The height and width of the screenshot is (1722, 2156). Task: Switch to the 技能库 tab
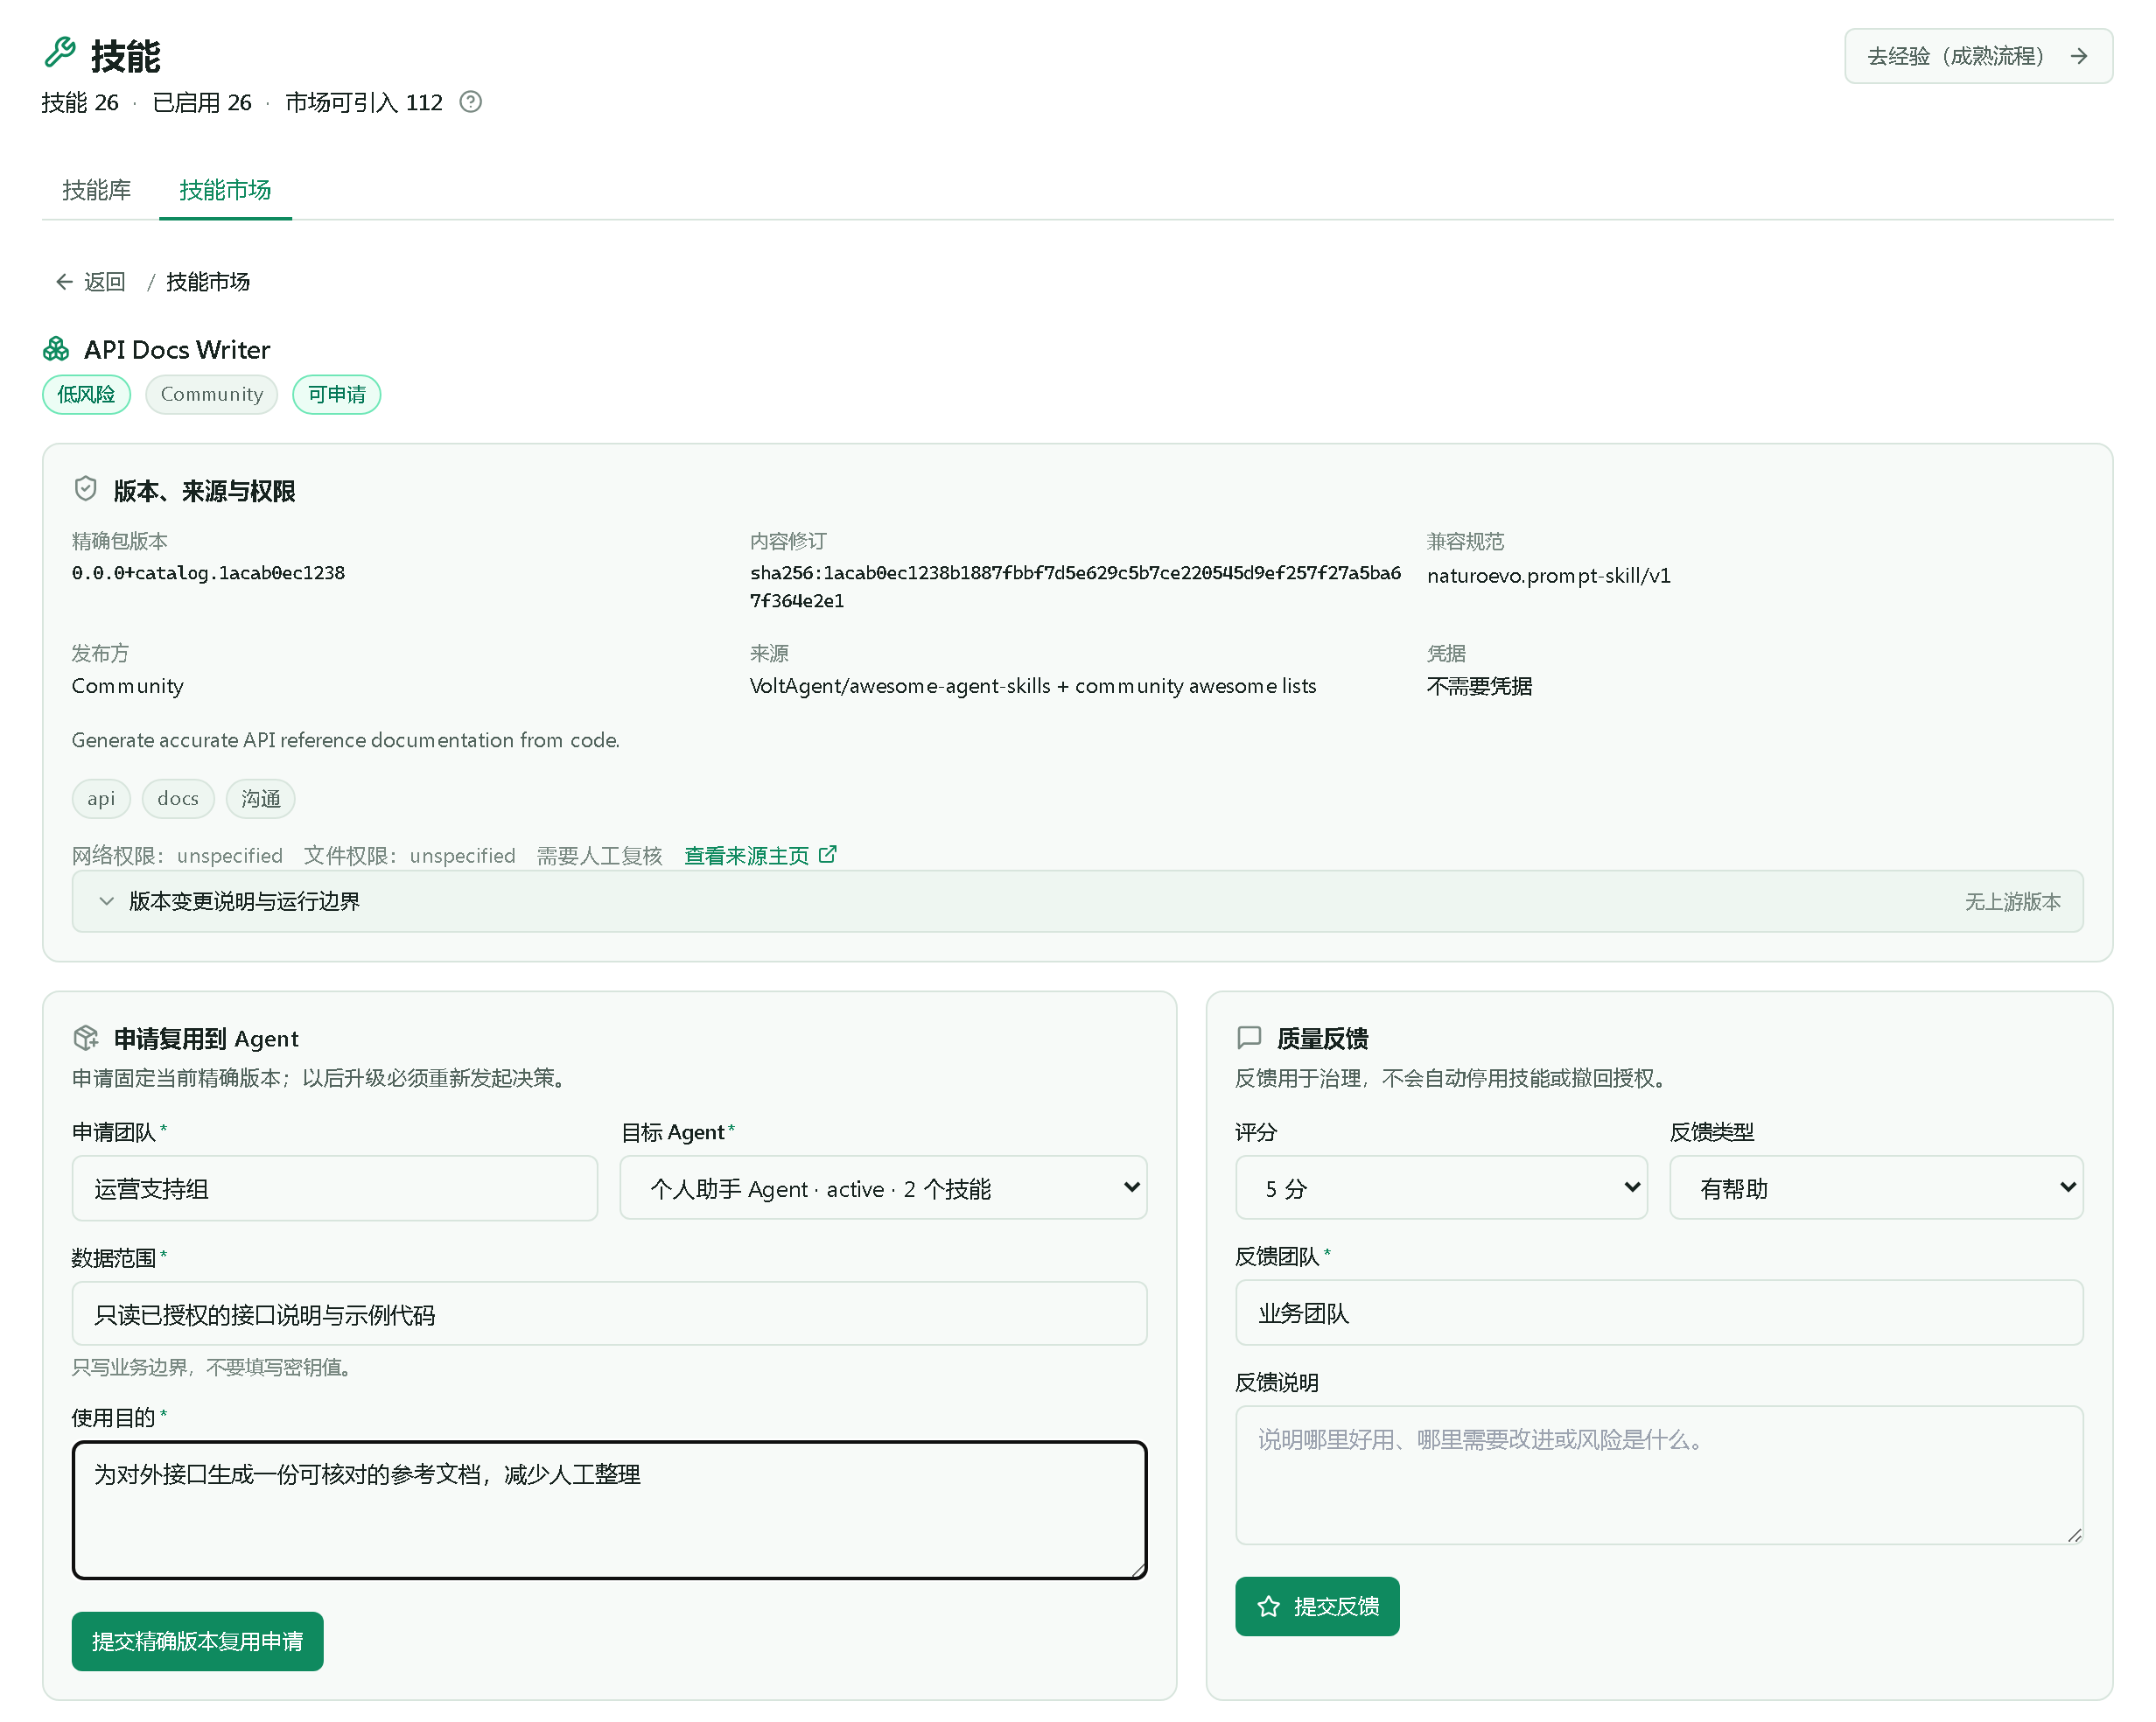pyautogui.click(x=96, y=190)
